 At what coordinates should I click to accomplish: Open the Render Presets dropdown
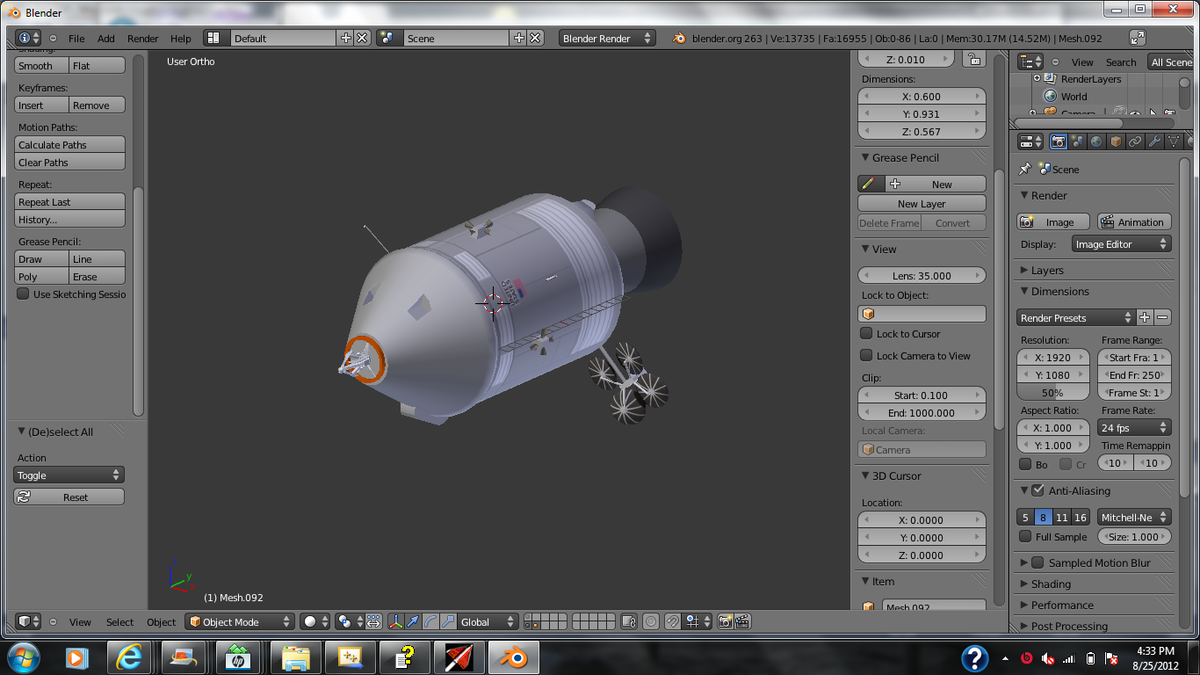tap(1076, 317)
